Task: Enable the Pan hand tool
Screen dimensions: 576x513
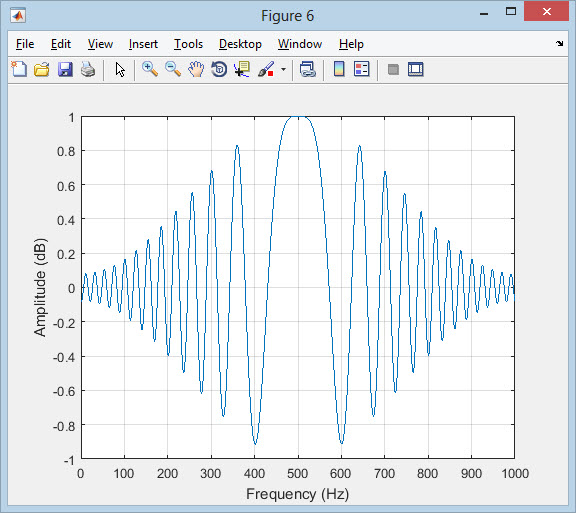Action: tap(196, 69)
